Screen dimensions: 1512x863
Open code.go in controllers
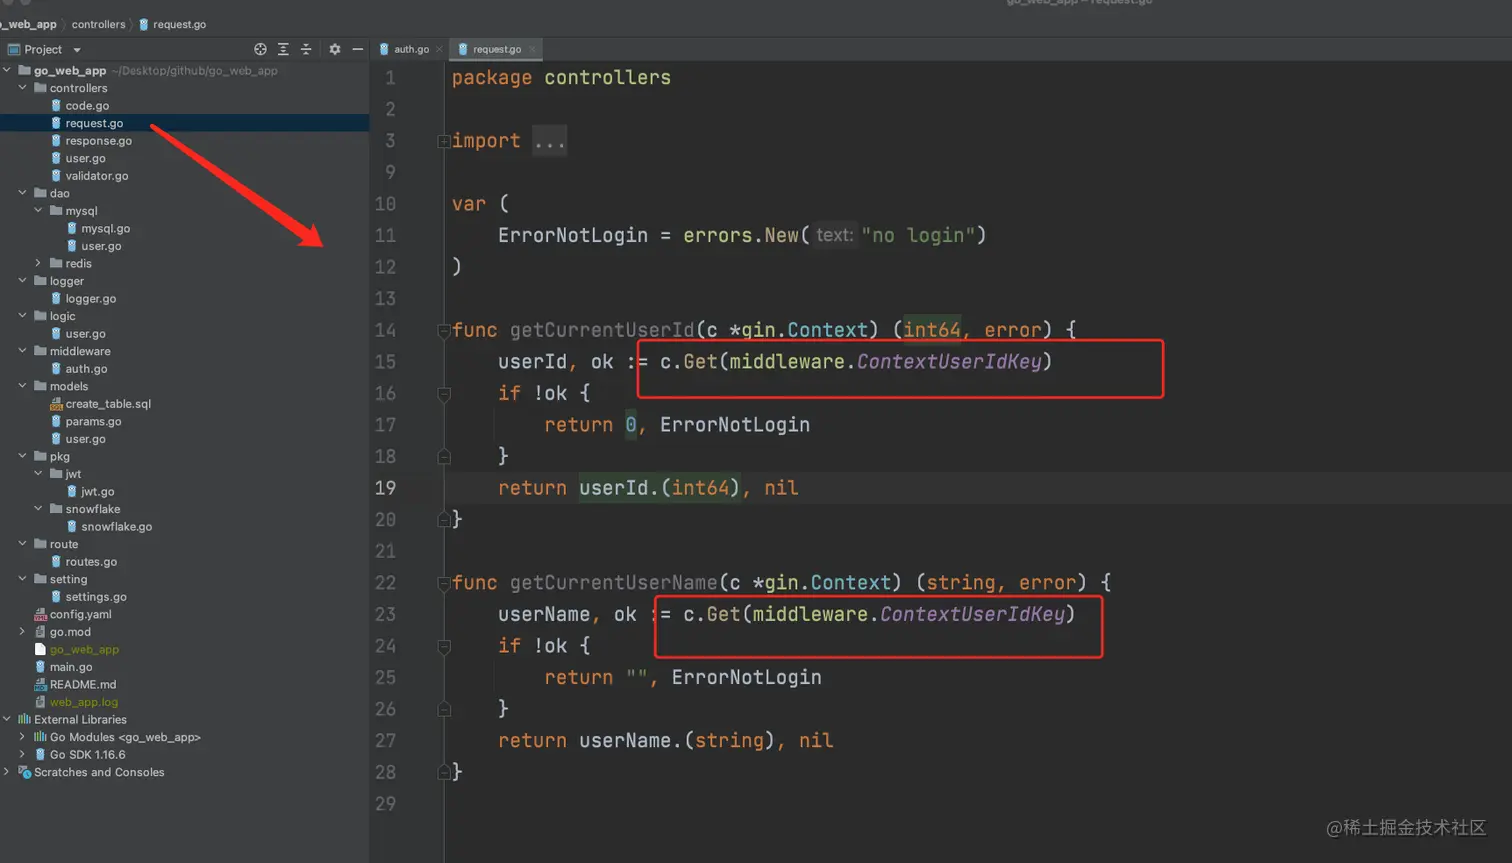[87, 106]
